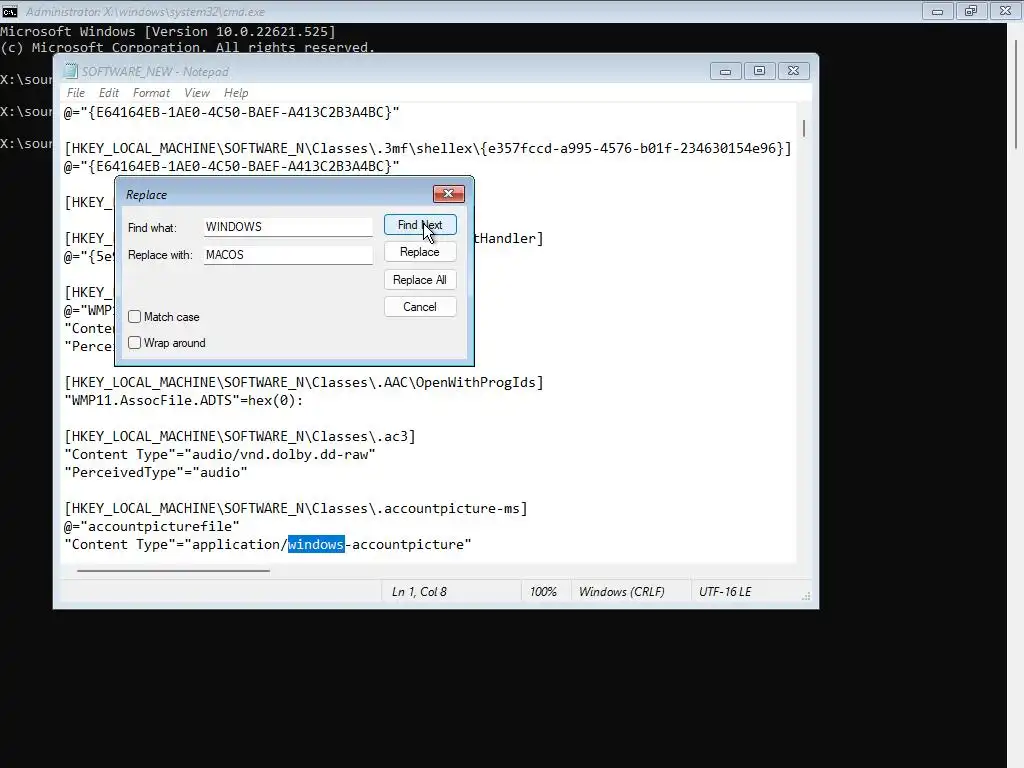The height and width of the screenshot is (768, 1024).
Task: Click the Classes\.accountpicture-ms key line
Action: point(296,508)
